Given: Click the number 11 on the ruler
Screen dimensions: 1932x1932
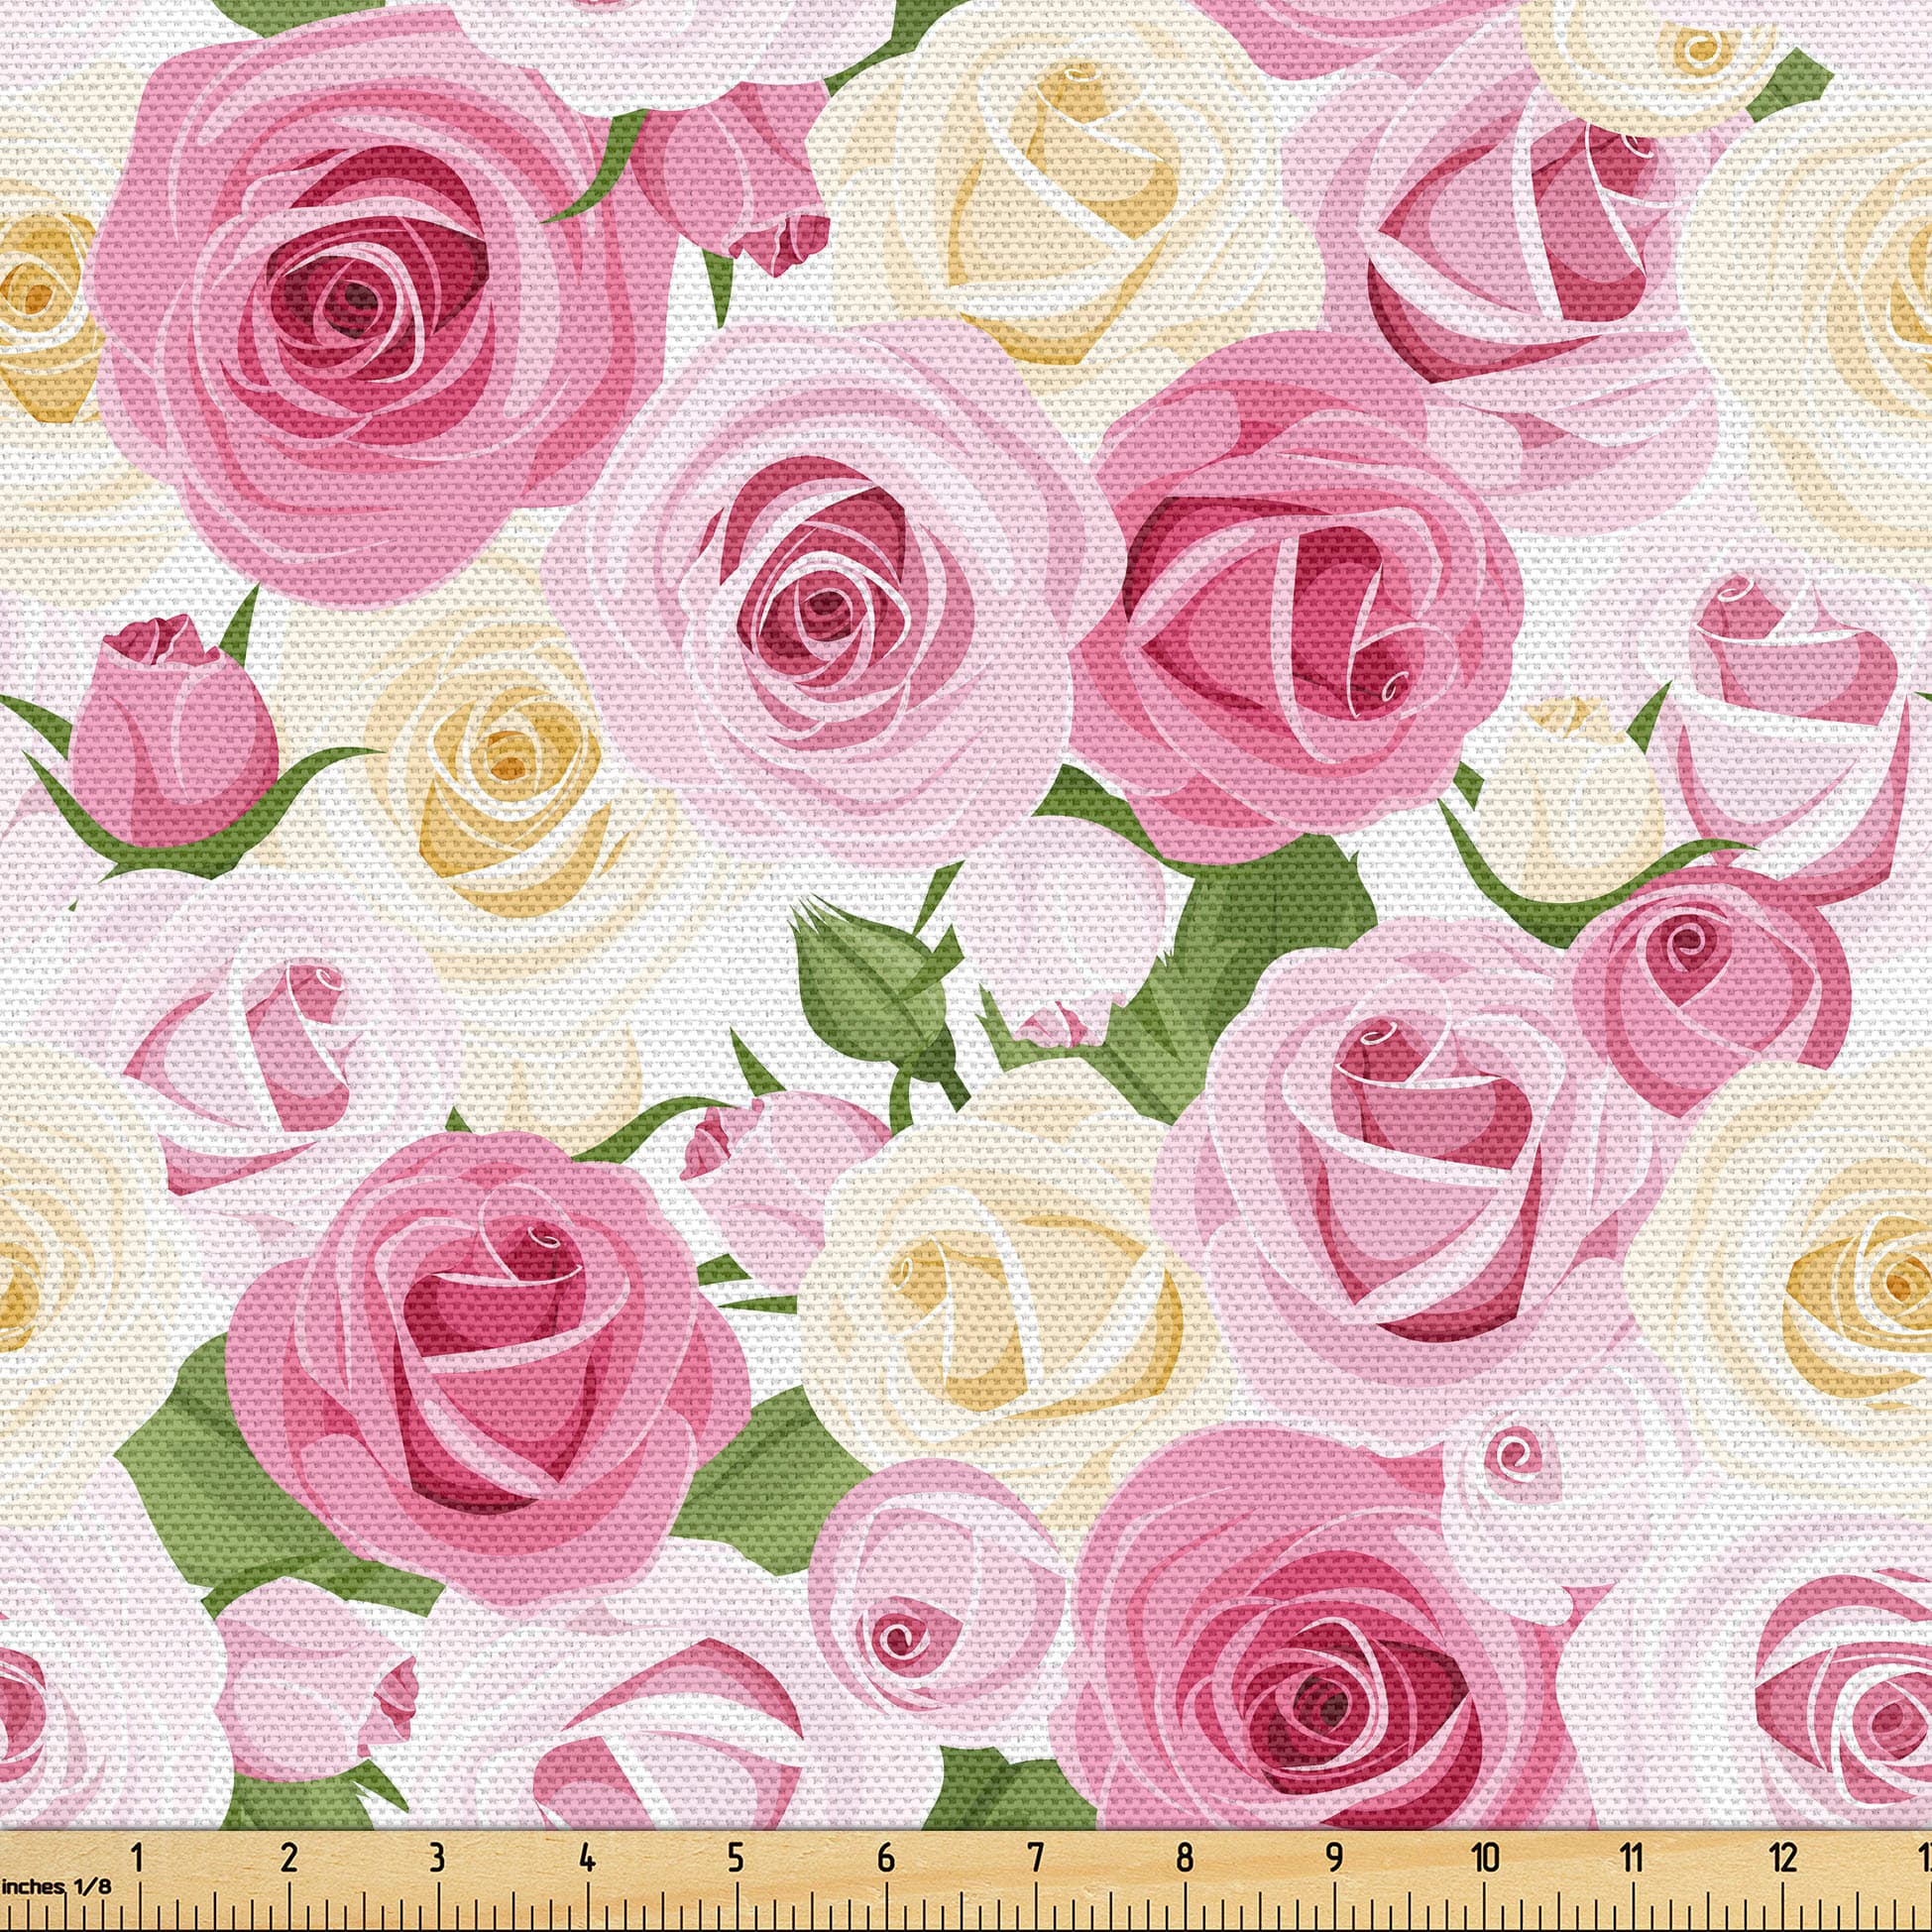Looking at the screenshot, I should click(1633, 1859).
